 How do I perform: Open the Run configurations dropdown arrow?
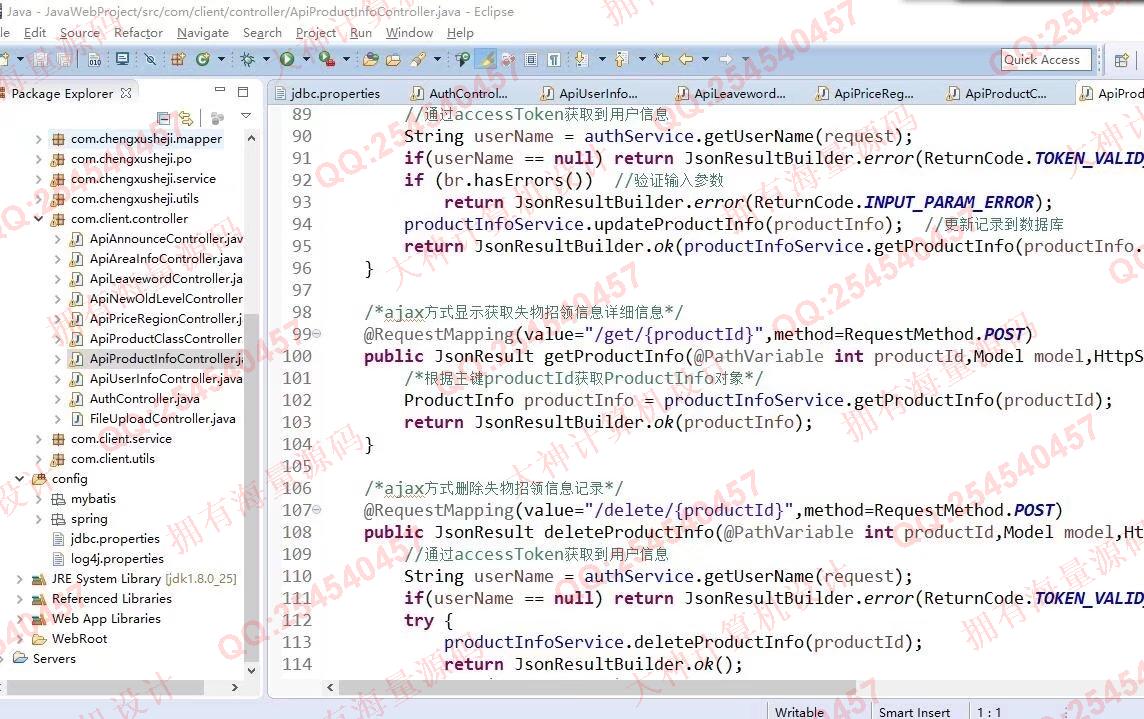click(x=306, y=59)
